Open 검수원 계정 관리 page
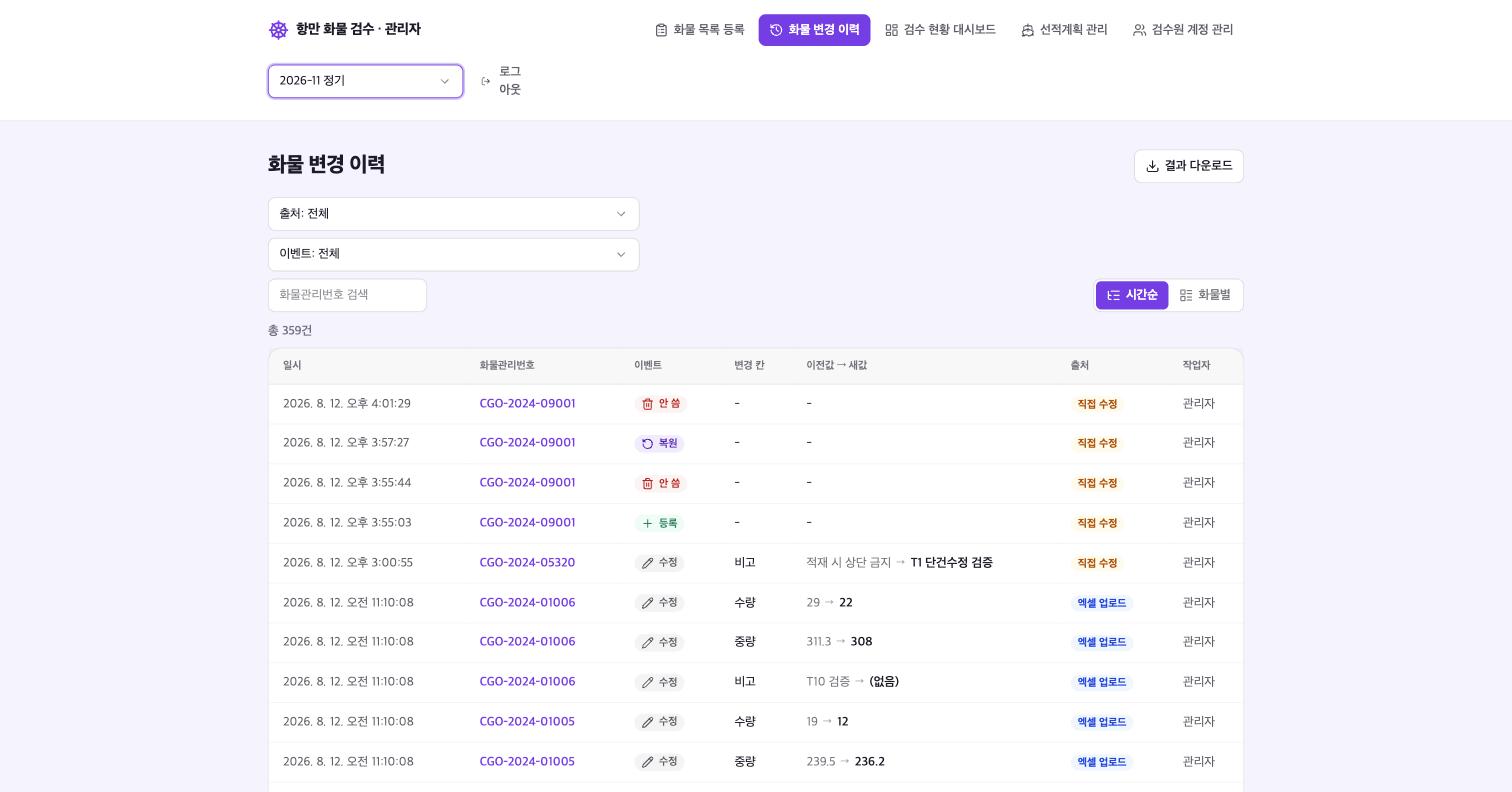 (1183, 30)
